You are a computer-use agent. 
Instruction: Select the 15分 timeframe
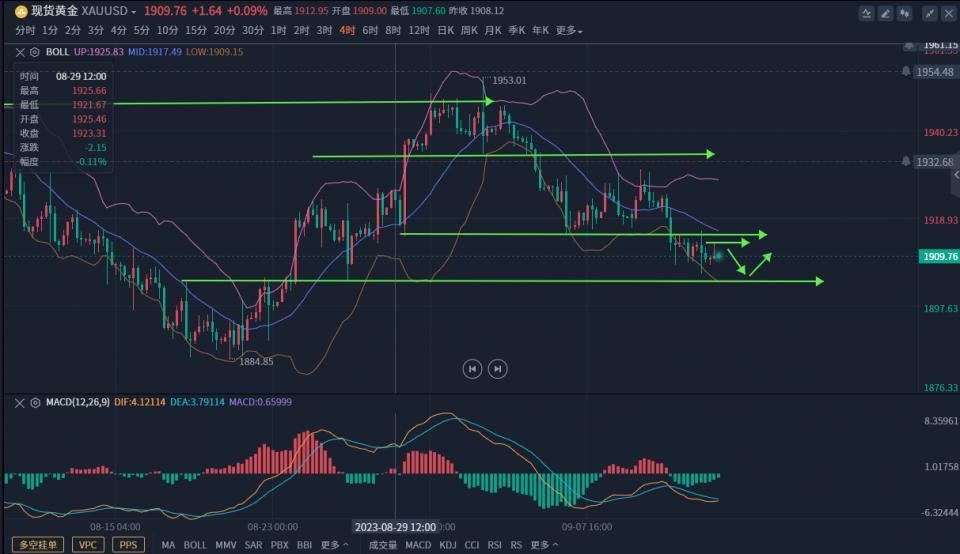196,30
